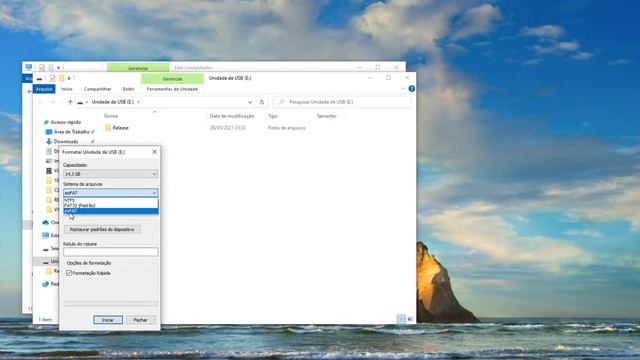Image resolution: width=640 pixels, height=360 pixels.
Task: Click the computer icon in the back window's title bar
Action: coord(29,67)
